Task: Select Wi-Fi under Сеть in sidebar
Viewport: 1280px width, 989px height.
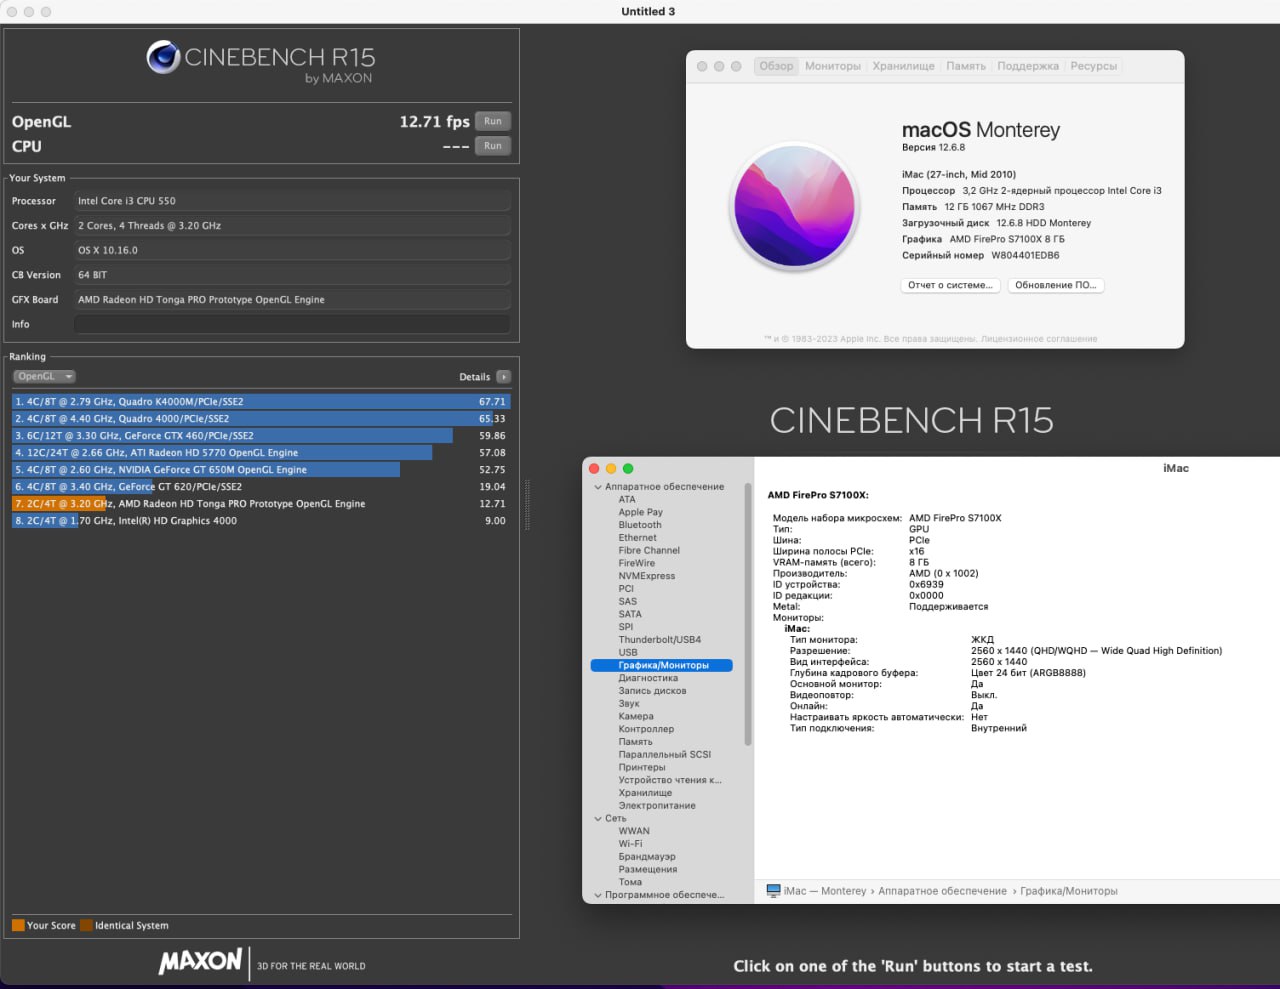Action: (x=630, y=844)
